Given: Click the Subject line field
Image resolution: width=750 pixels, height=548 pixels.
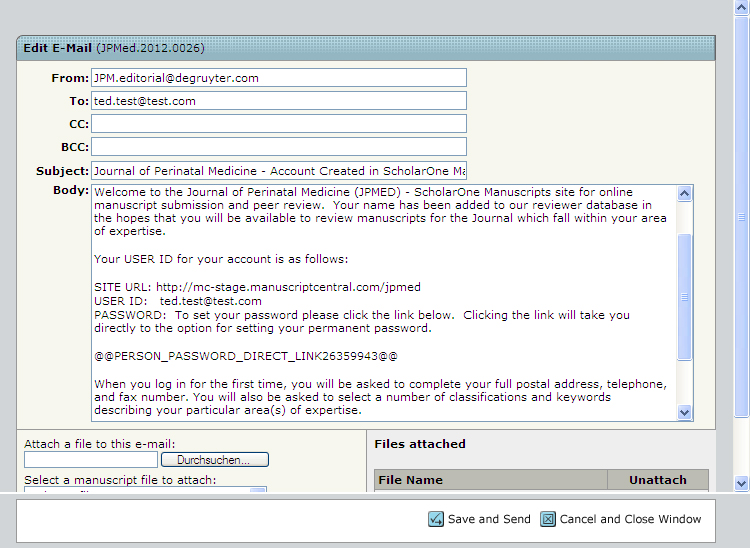Looking at the screenshot, I should tap(278, 171).
